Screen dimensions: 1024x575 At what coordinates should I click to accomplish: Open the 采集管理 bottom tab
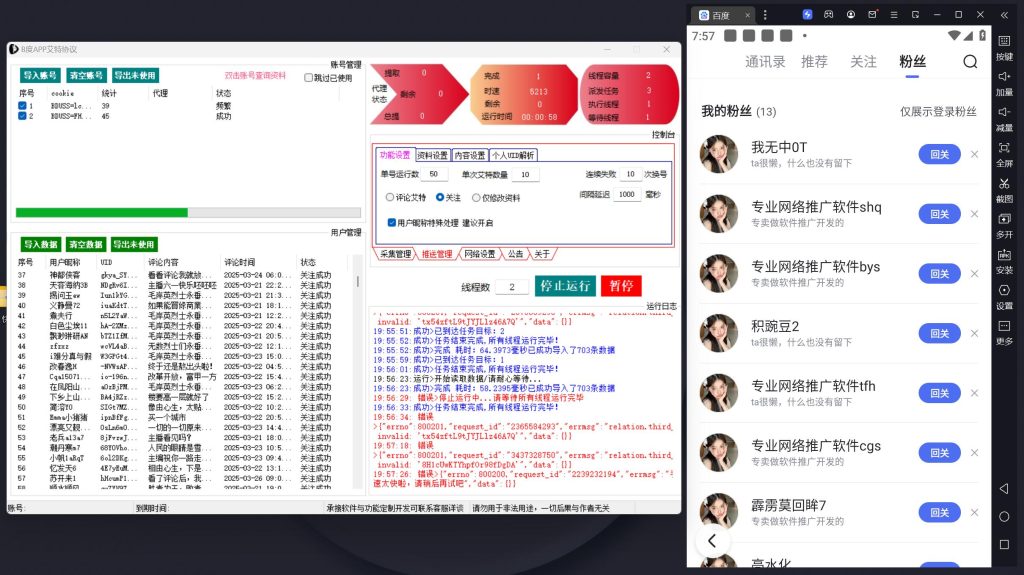396,254
